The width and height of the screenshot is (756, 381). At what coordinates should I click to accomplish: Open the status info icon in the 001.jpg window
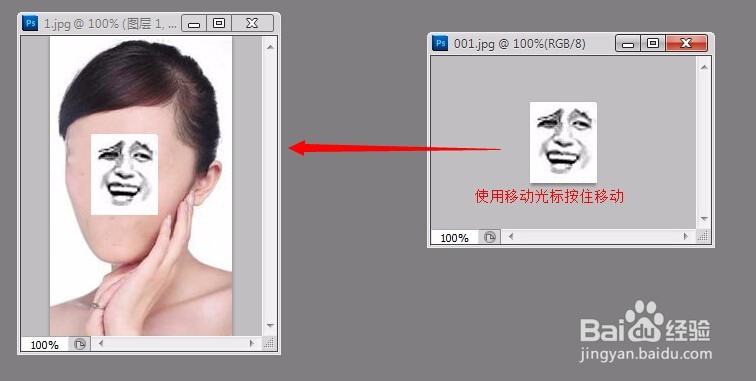(x=490, y=237)
